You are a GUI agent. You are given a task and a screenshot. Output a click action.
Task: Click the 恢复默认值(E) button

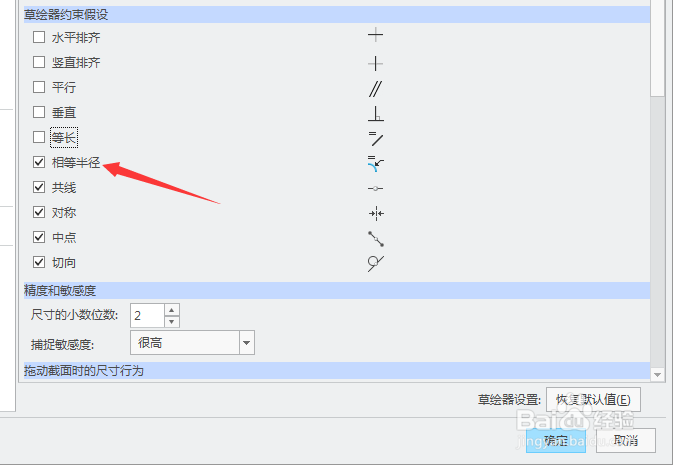coord(593,400)
